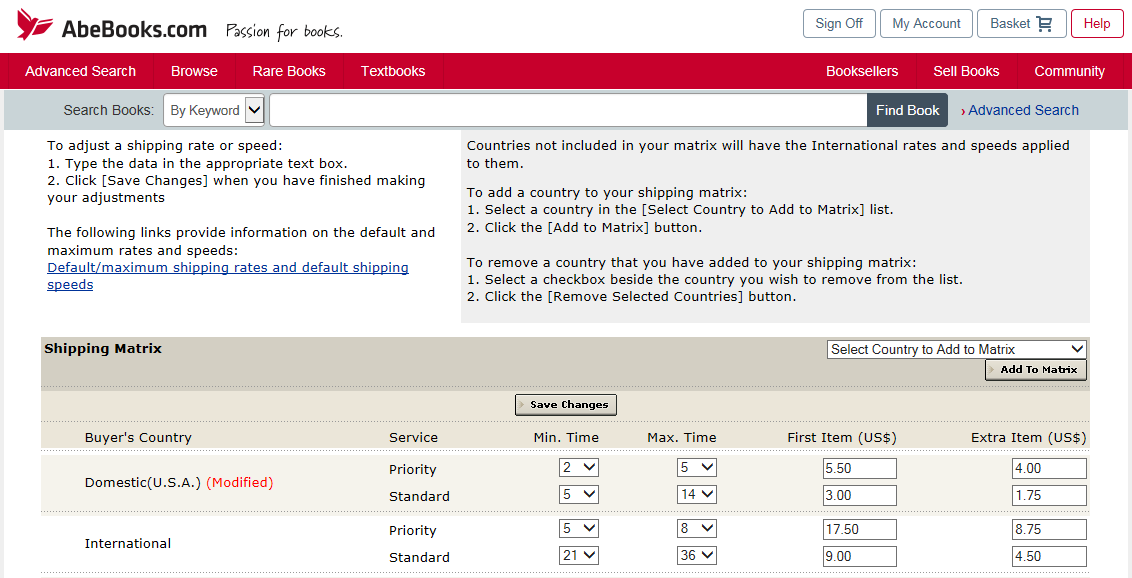Click the Sign Off button

pyautogui.click(x=839, y=24)
